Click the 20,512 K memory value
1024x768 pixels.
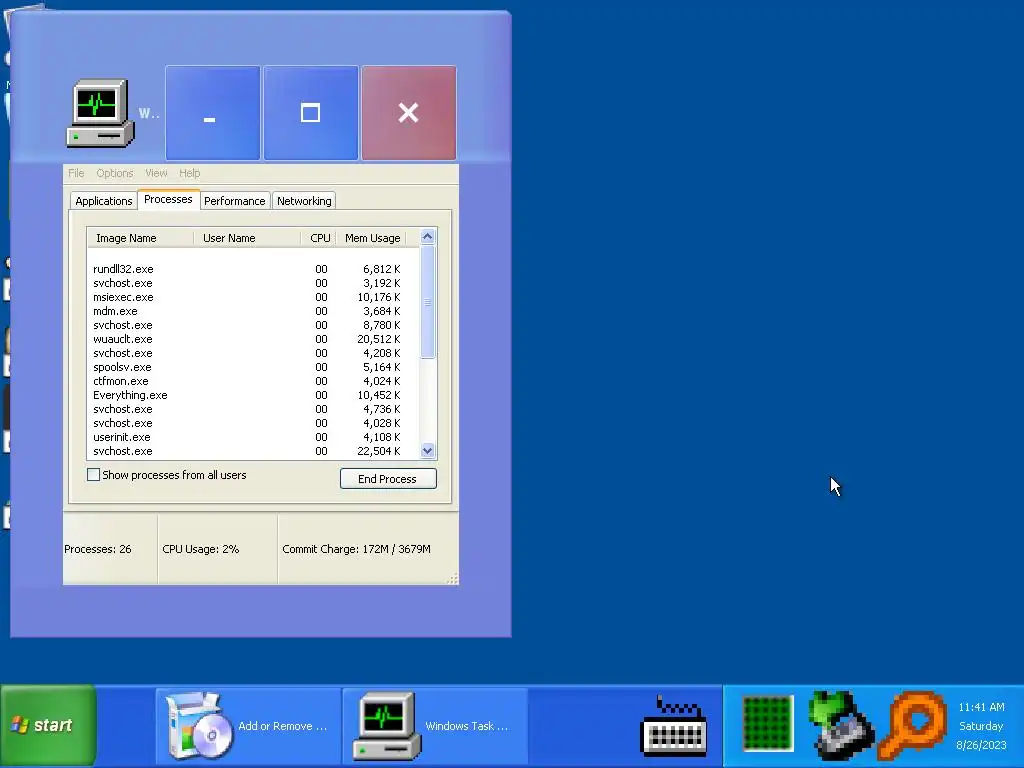(x=379, y=340)
